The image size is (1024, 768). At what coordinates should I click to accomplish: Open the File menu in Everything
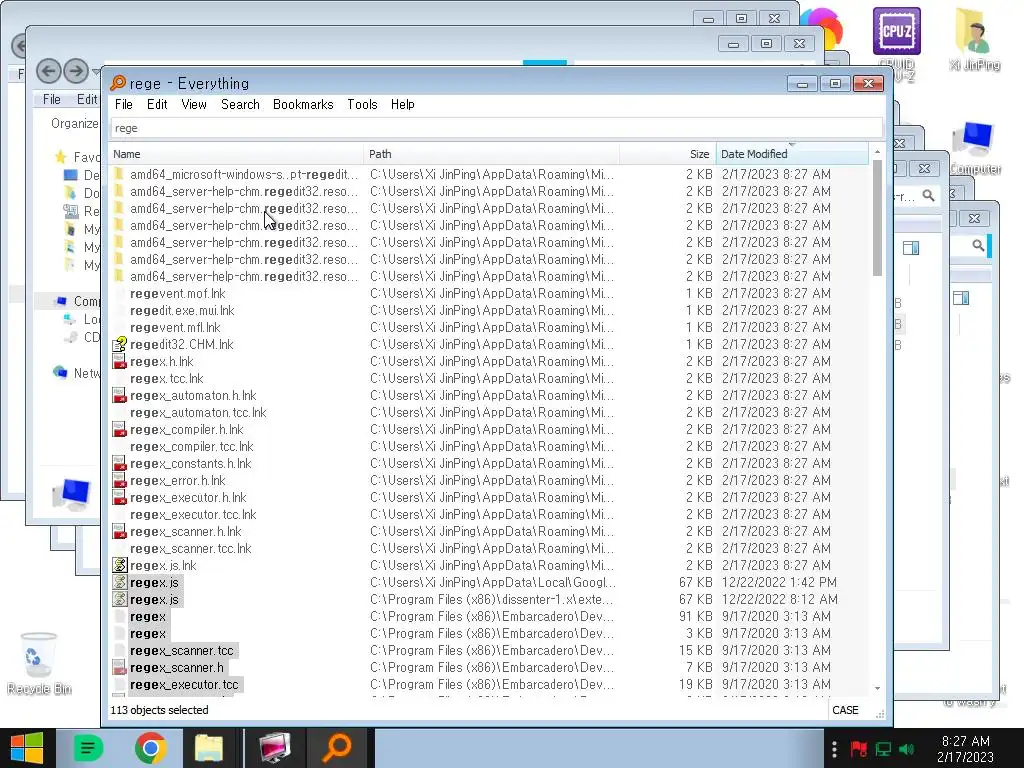pyautogui.click(x=123, y=104)
